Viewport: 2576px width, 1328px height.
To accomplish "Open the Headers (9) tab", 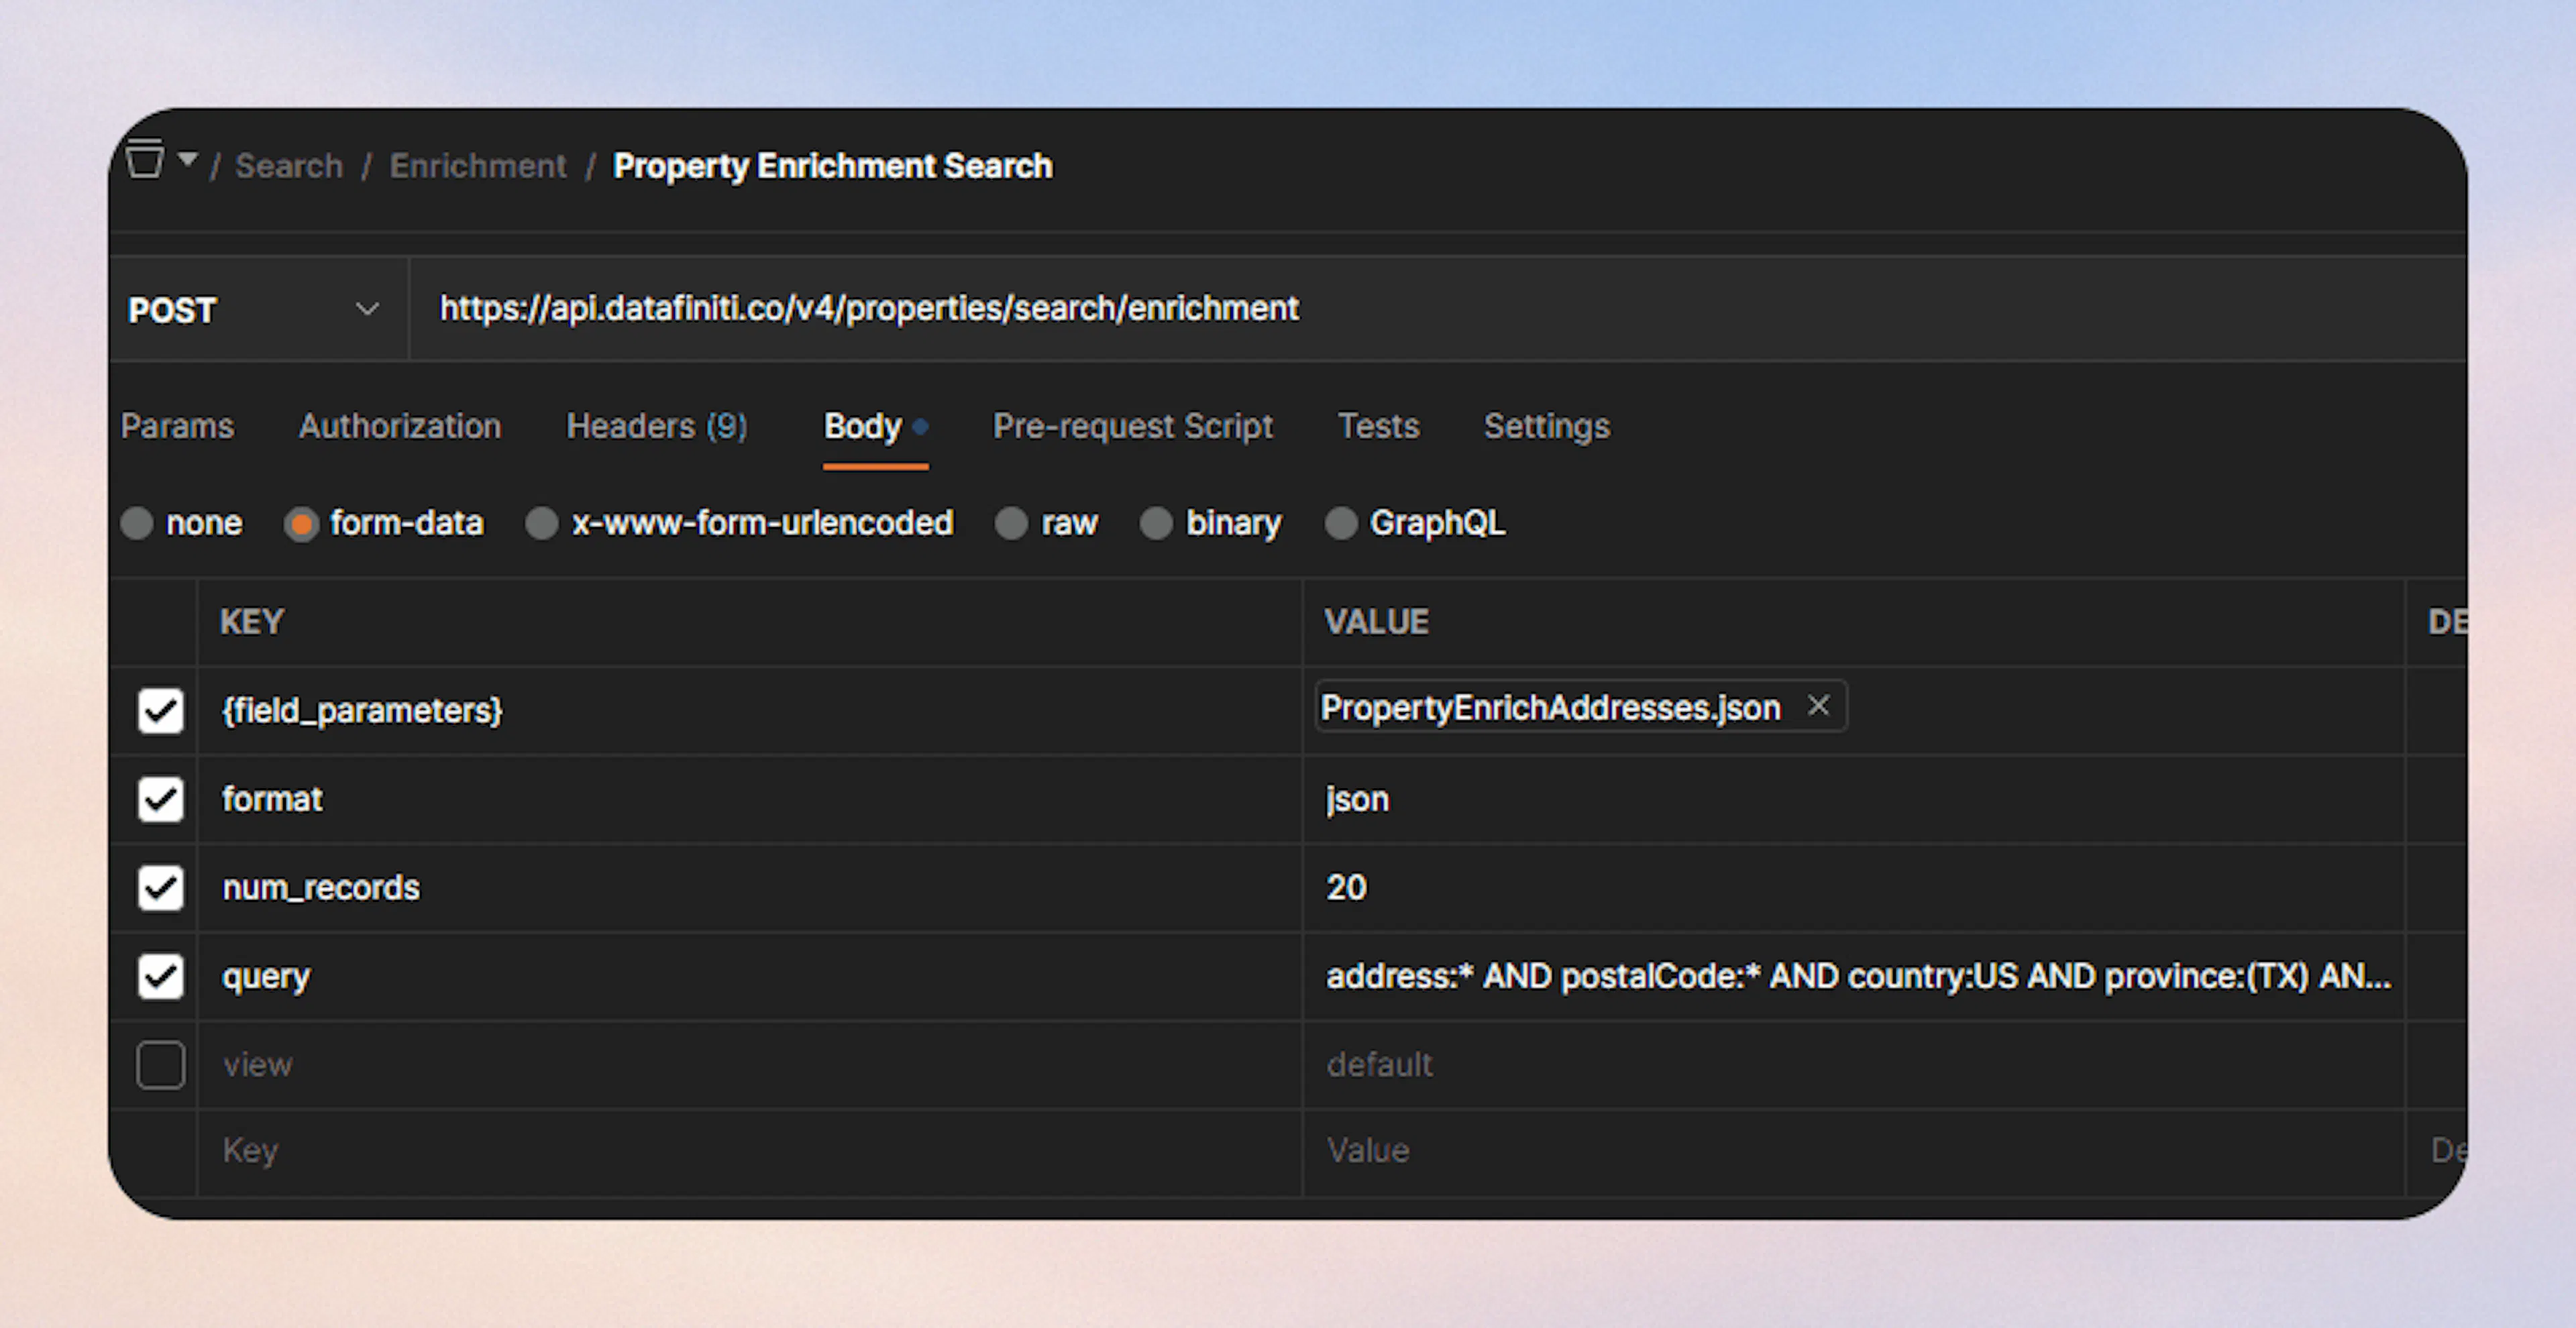I will (656, 426).
